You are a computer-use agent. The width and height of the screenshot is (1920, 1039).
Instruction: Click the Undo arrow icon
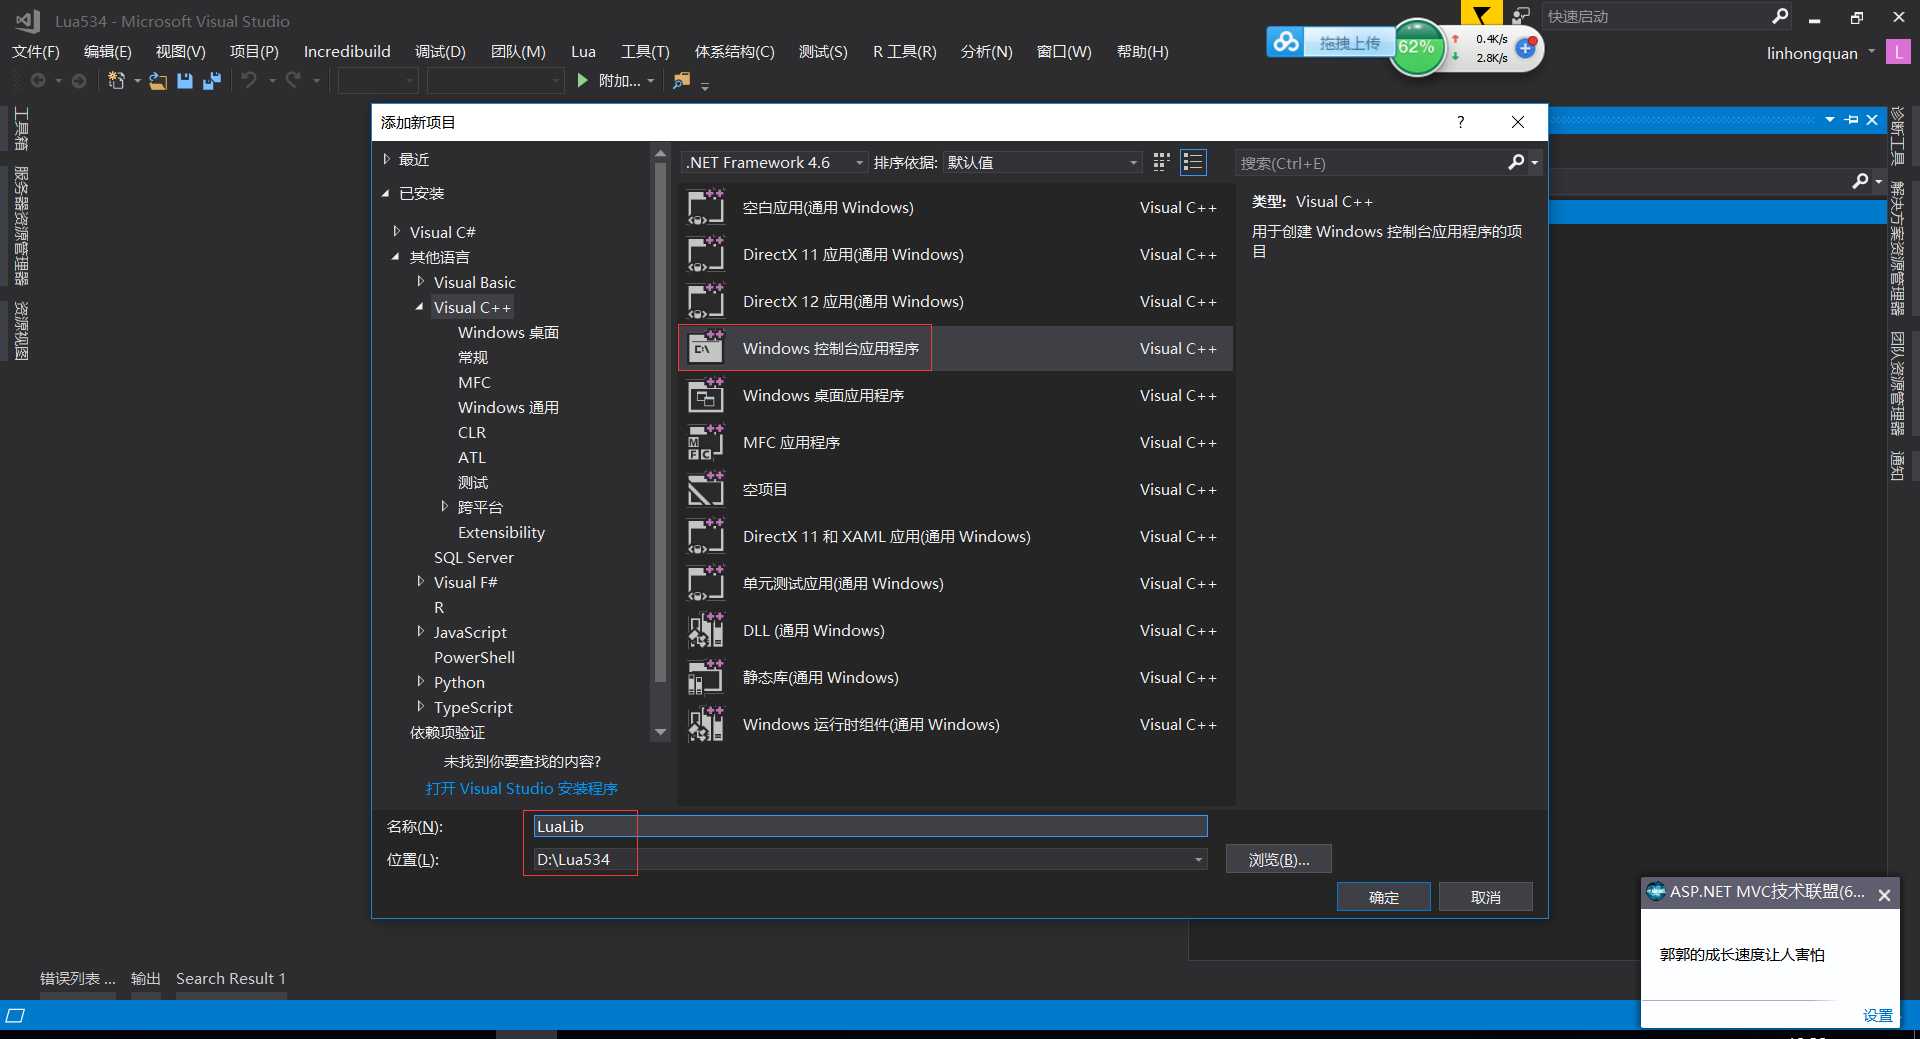pos(250,80)
